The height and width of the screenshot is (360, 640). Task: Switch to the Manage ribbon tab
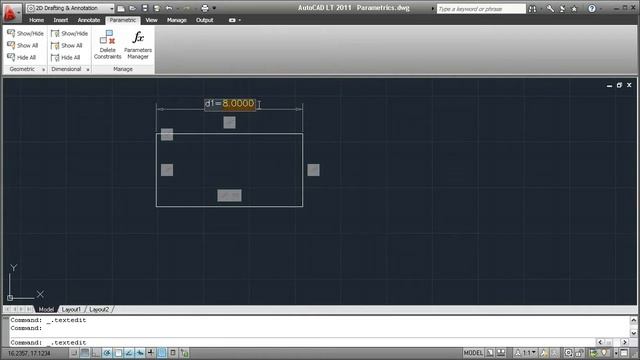tap(176, 20)
